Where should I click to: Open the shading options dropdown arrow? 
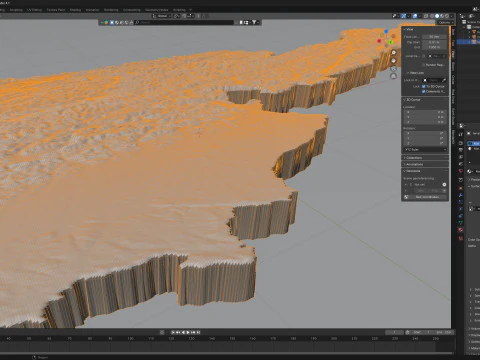coord(452,16)
